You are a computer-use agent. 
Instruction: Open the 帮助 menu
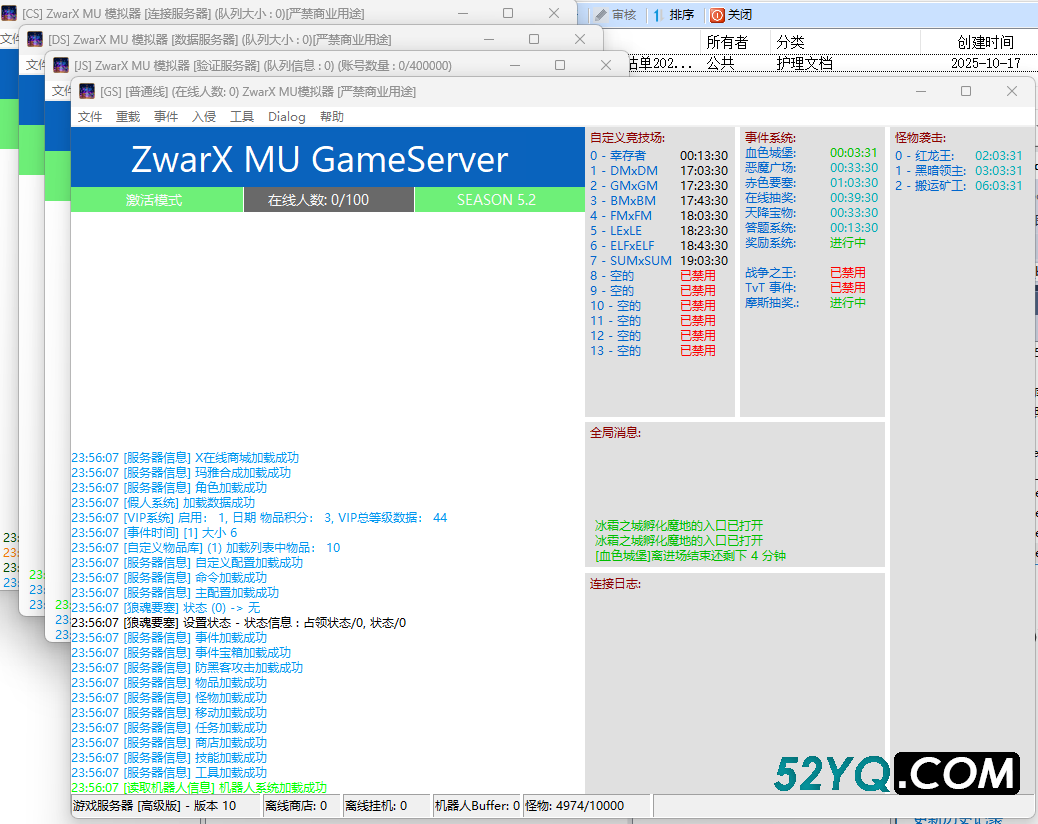tap(332, 117)
